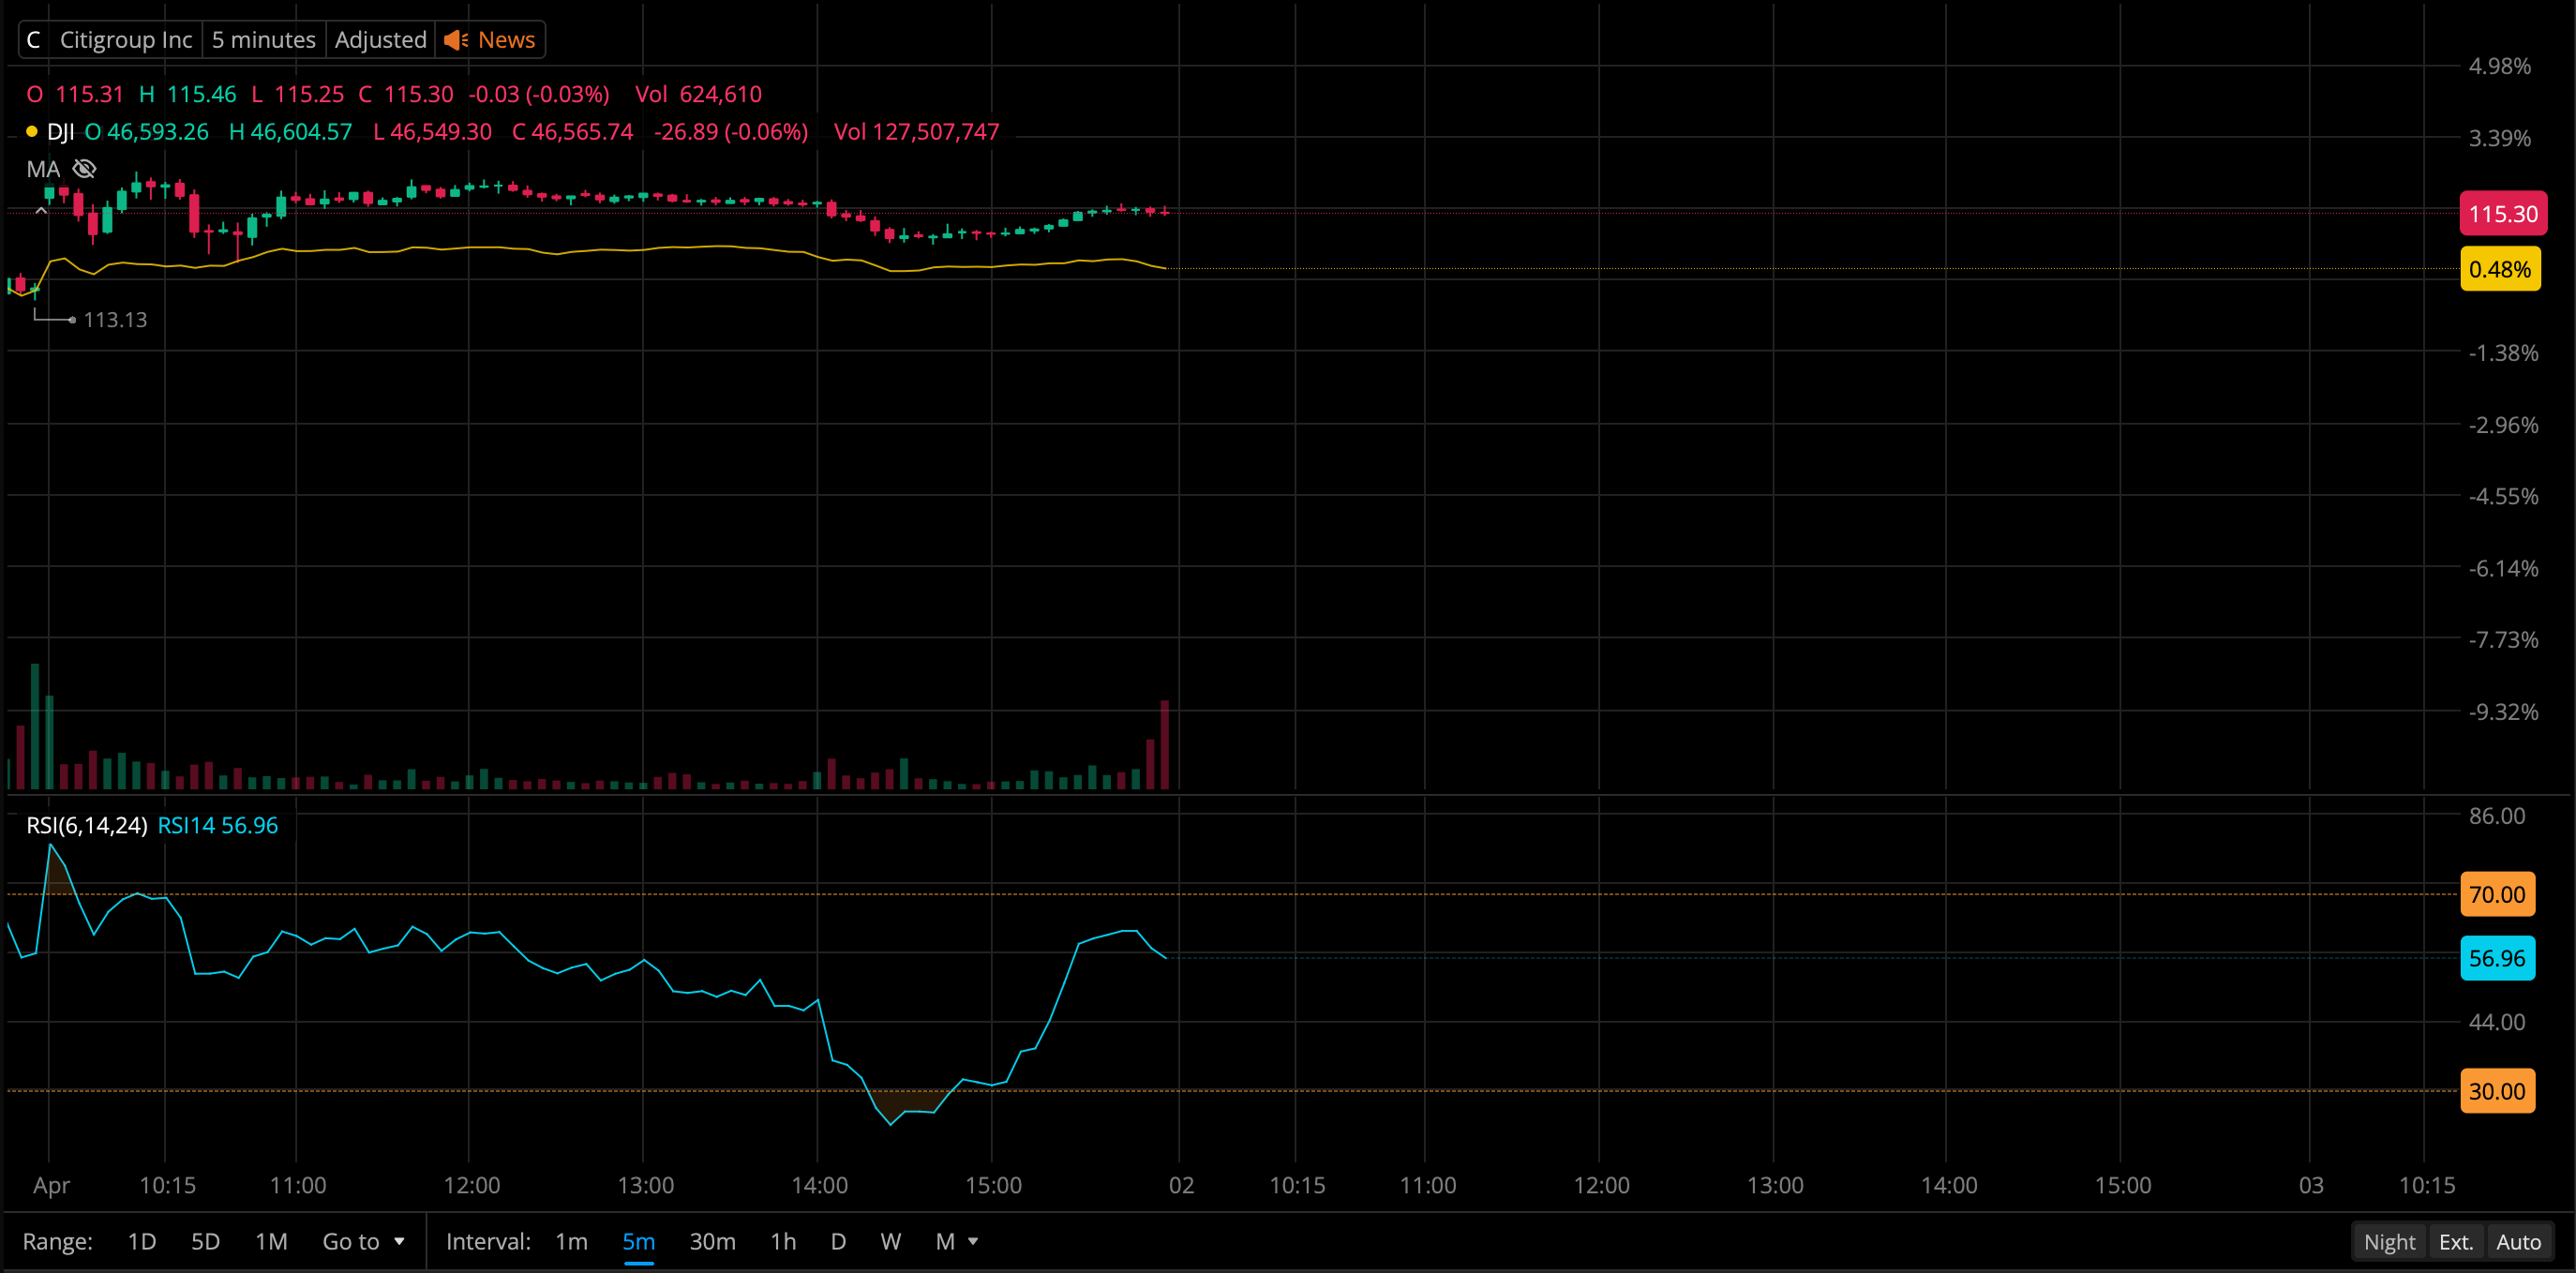Open the Go to dropdown
Image resolution: width=2576 pixels, height=1273 pixels.
point(363,1241)
